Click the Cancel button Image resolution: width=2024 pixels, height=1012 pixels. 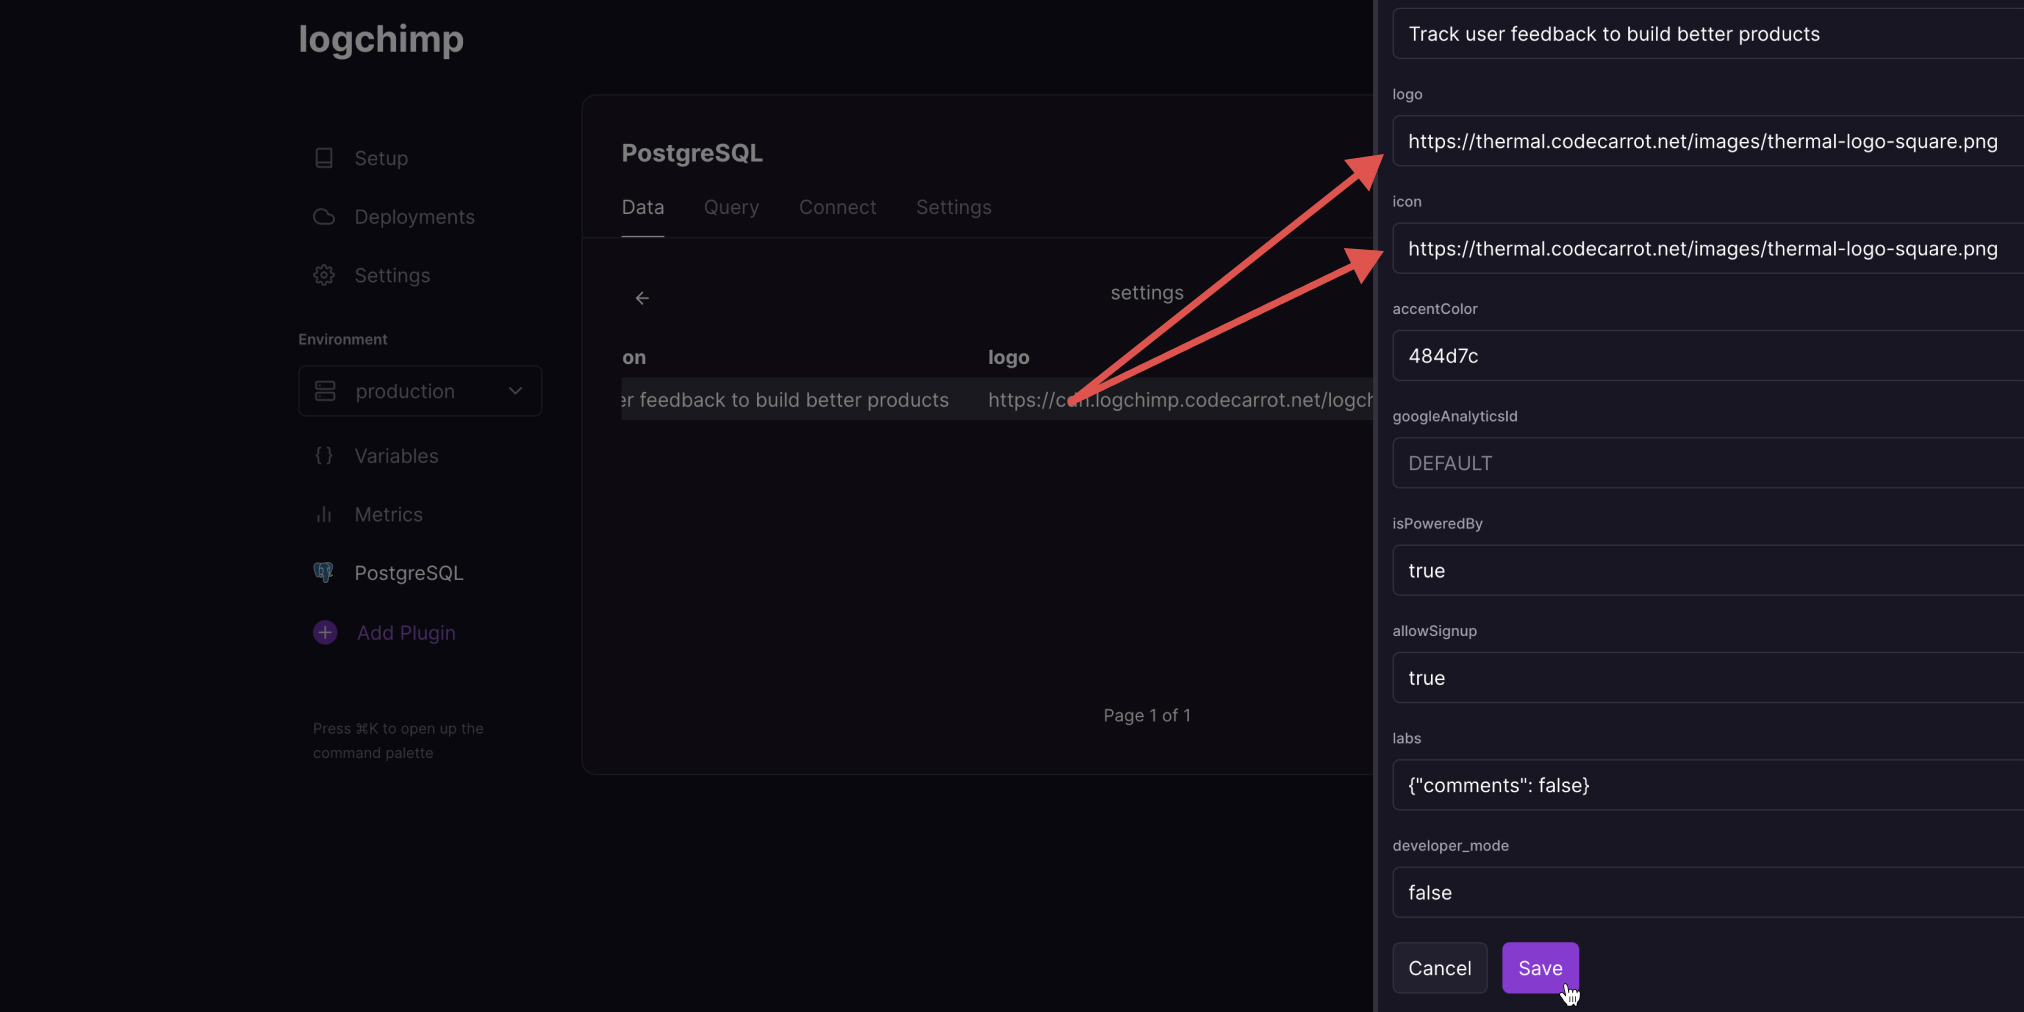pyautogui.click(x=1439, y=967)
